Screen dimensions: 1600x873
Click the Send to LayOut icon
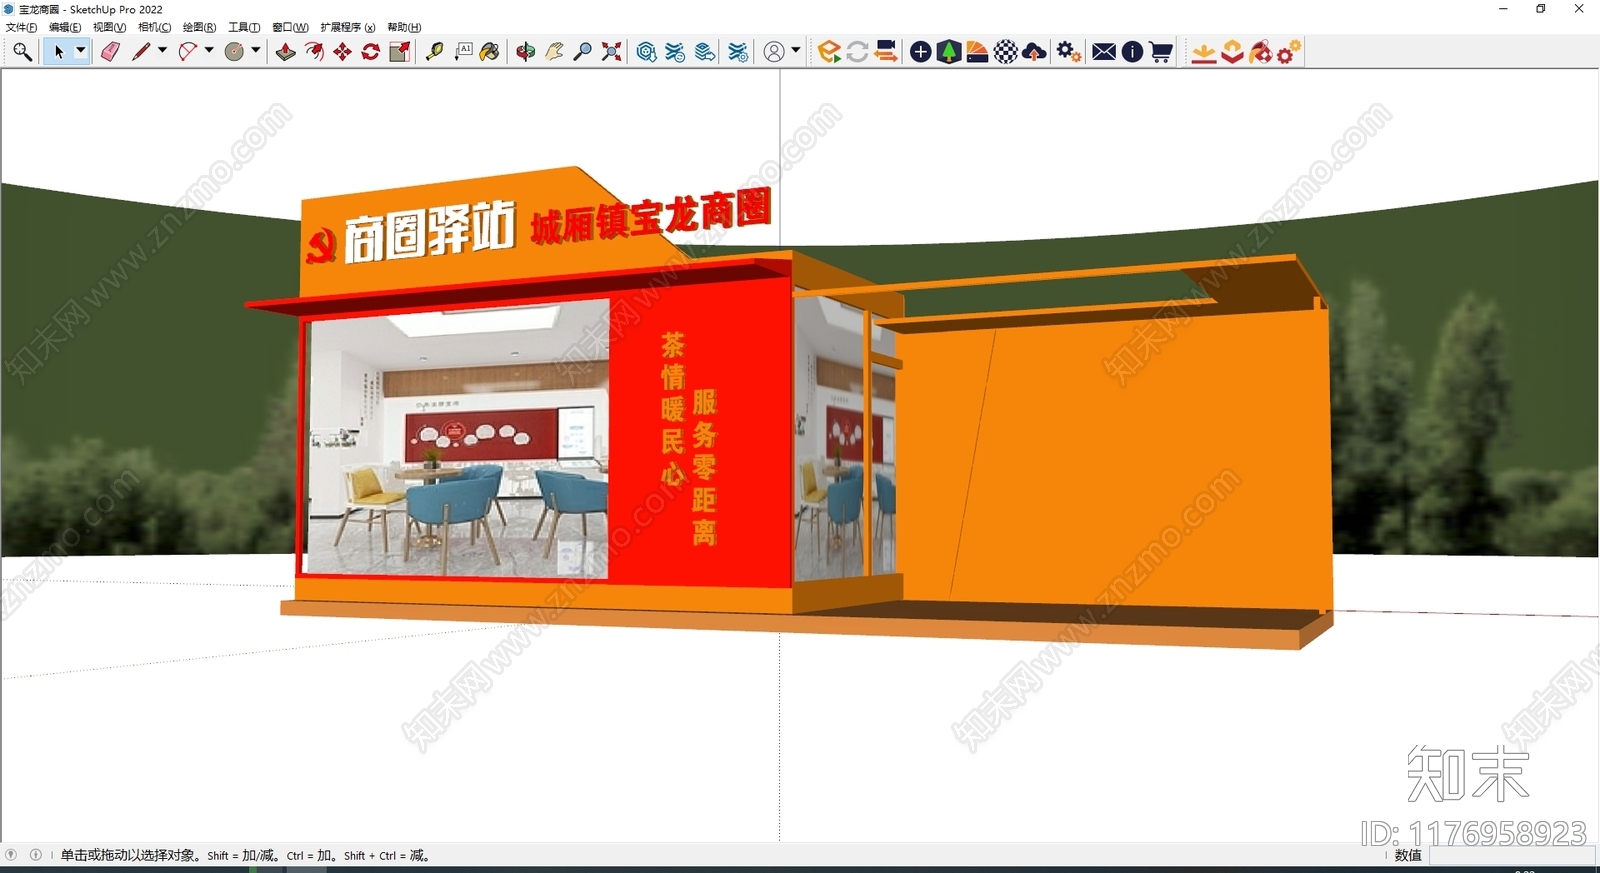705,52
